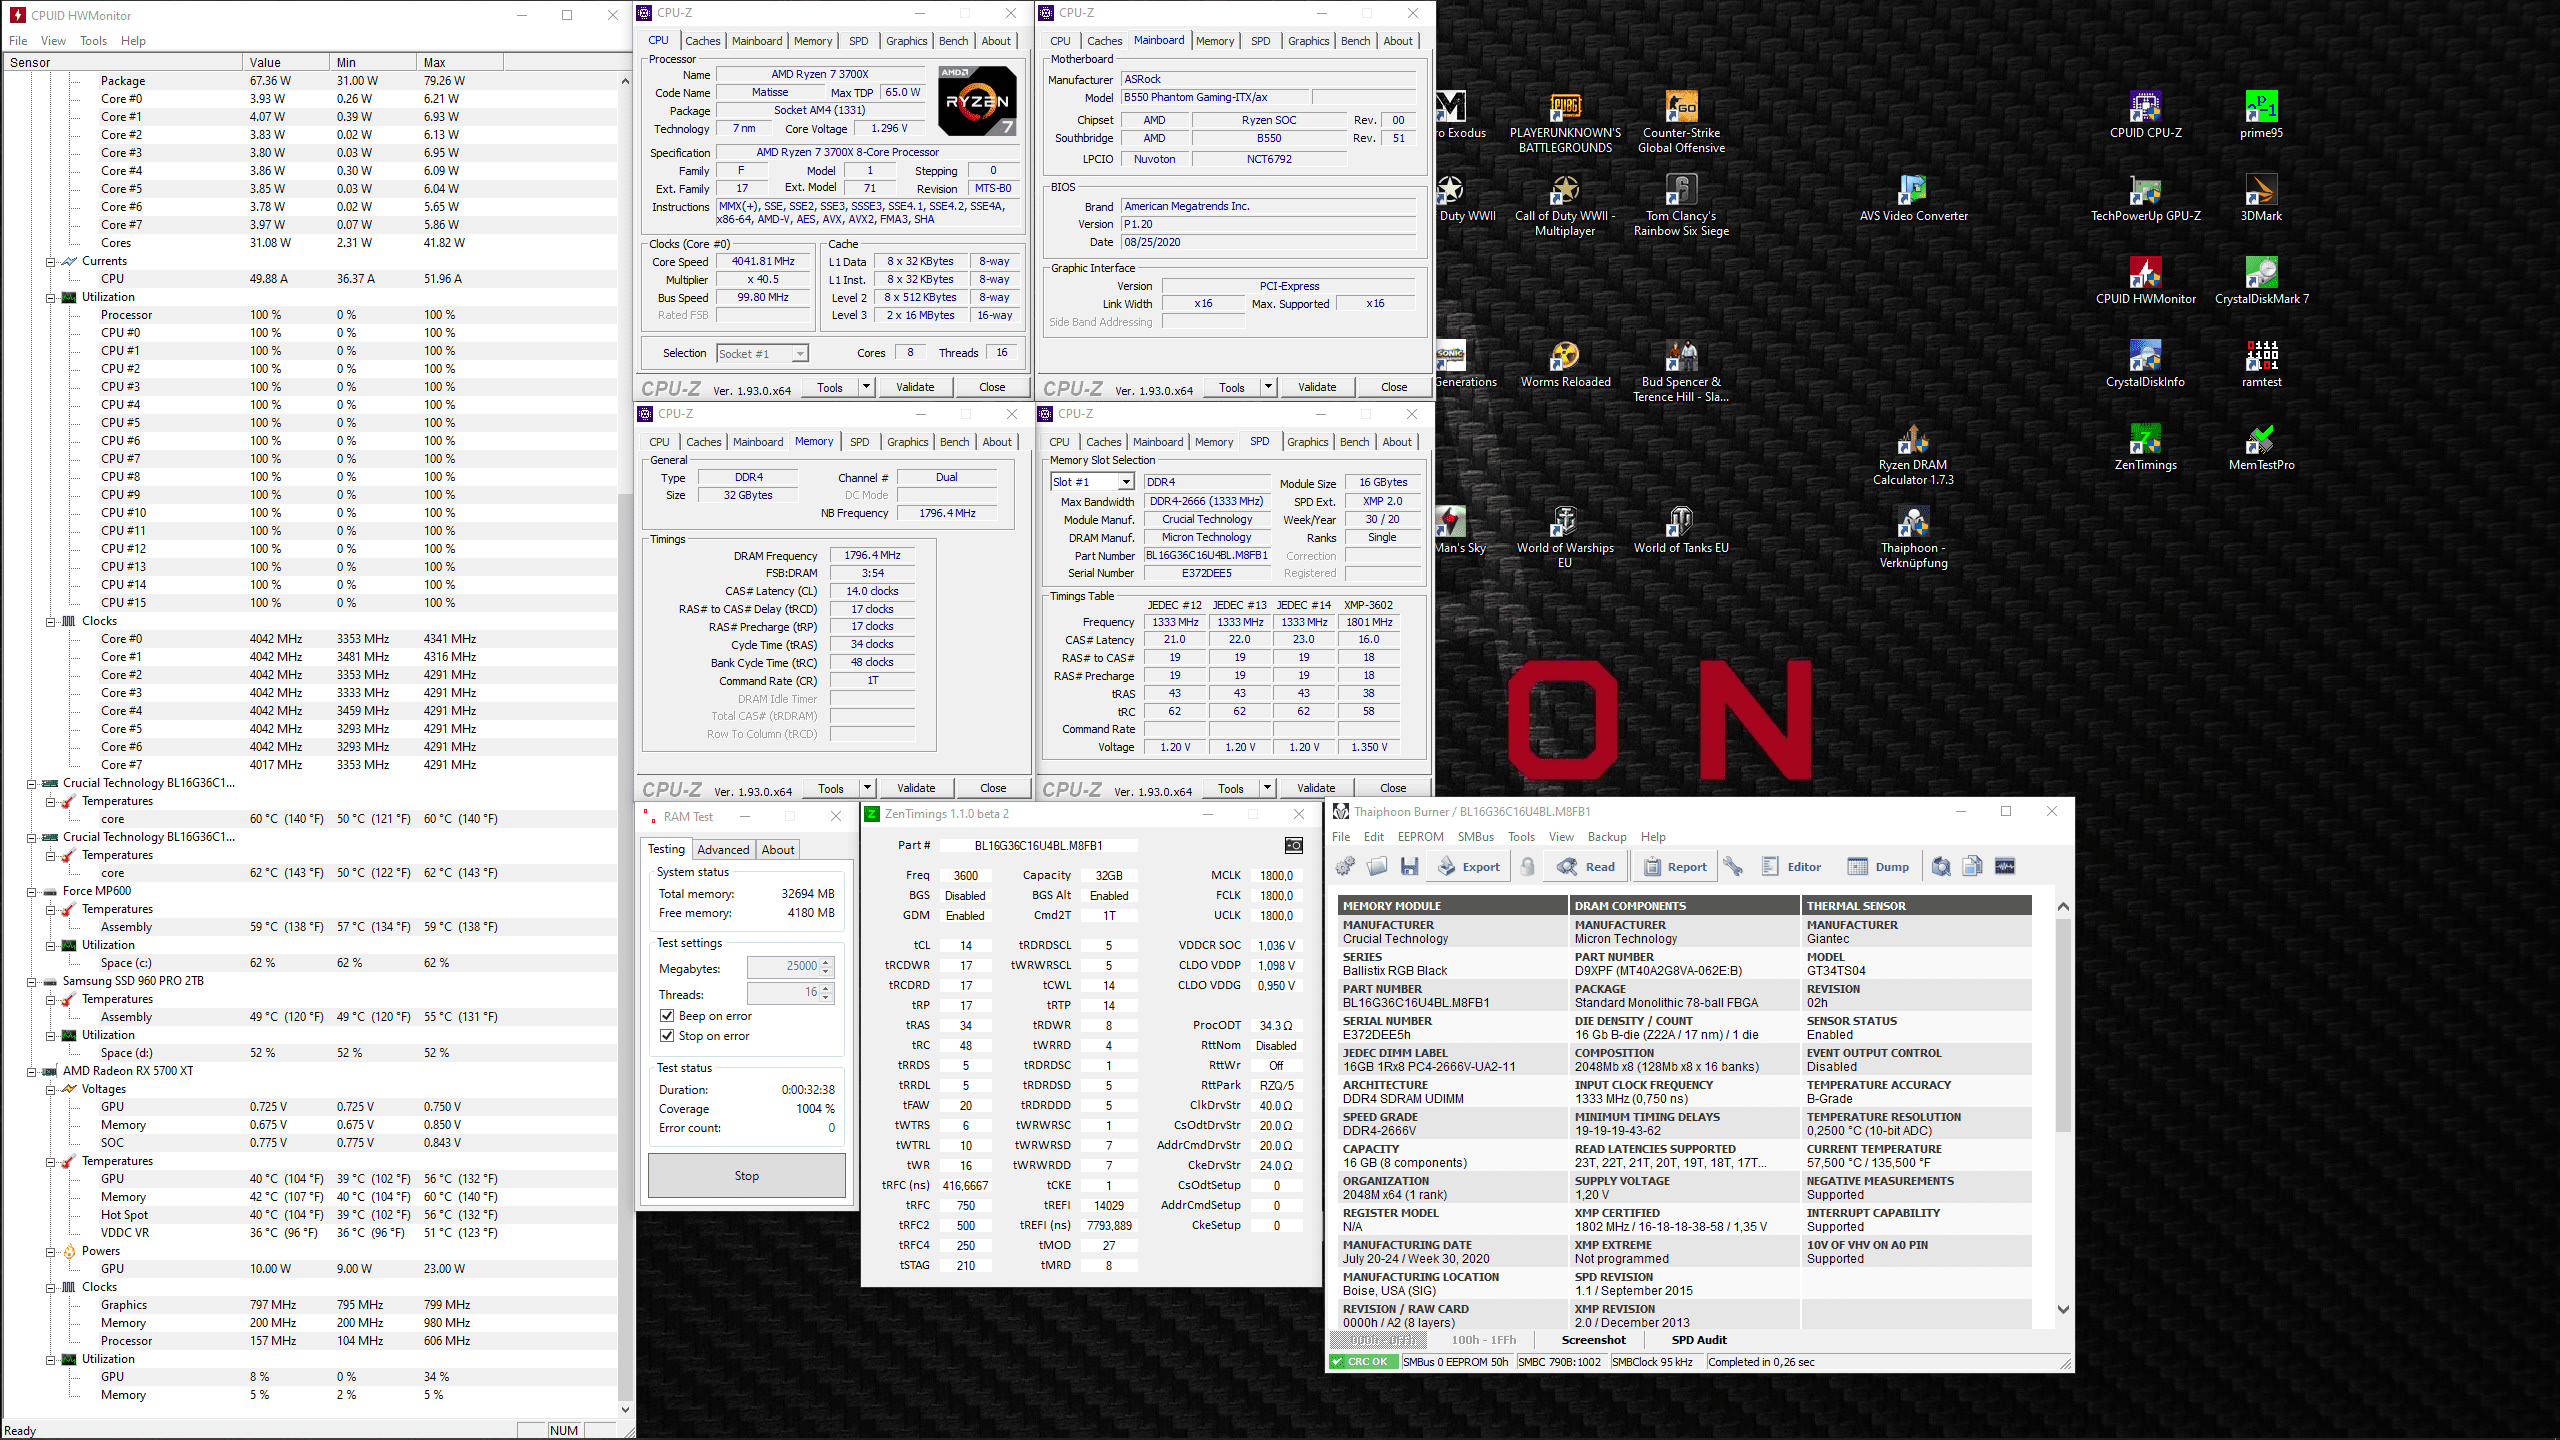Image resolution: width=2560 pixels, height=1440 pixels.
Task: Toggle the Beep on error checkbox
Action: (667, 1015)
